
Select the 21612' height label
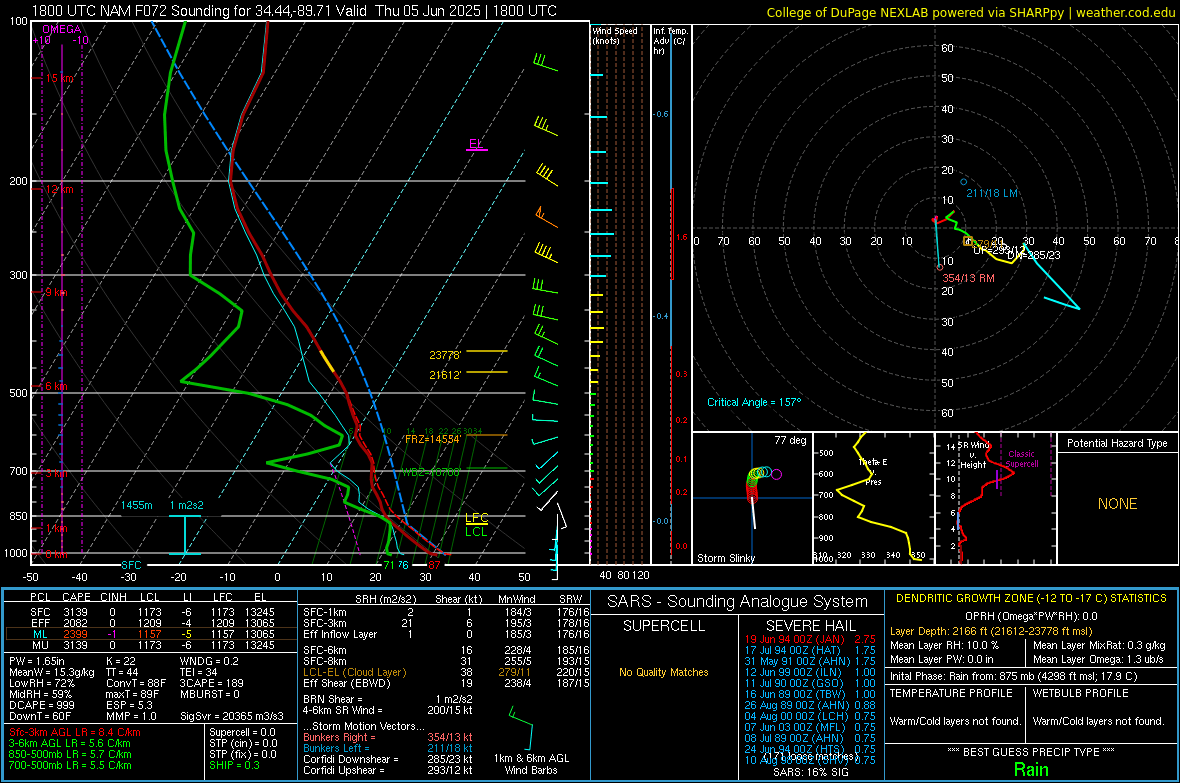coord(445,375)
